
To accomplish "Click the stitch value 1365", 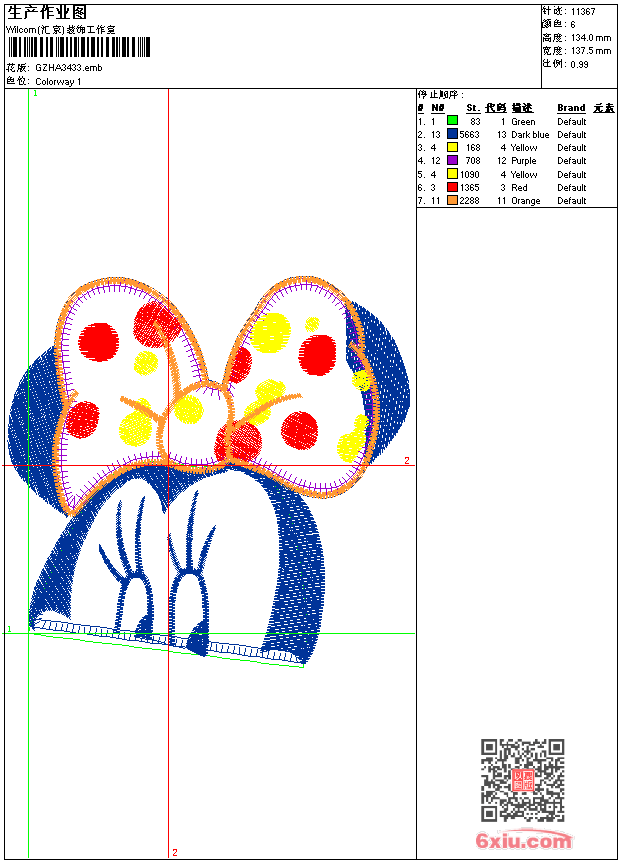I will click(x=470, y=188).
